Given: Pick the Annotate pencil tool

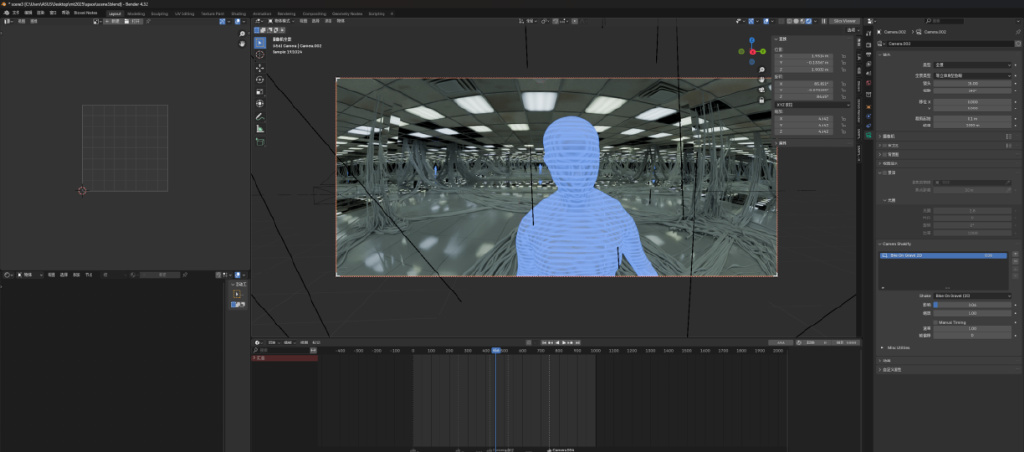Looking at the screenshot, I should [260, 117].
